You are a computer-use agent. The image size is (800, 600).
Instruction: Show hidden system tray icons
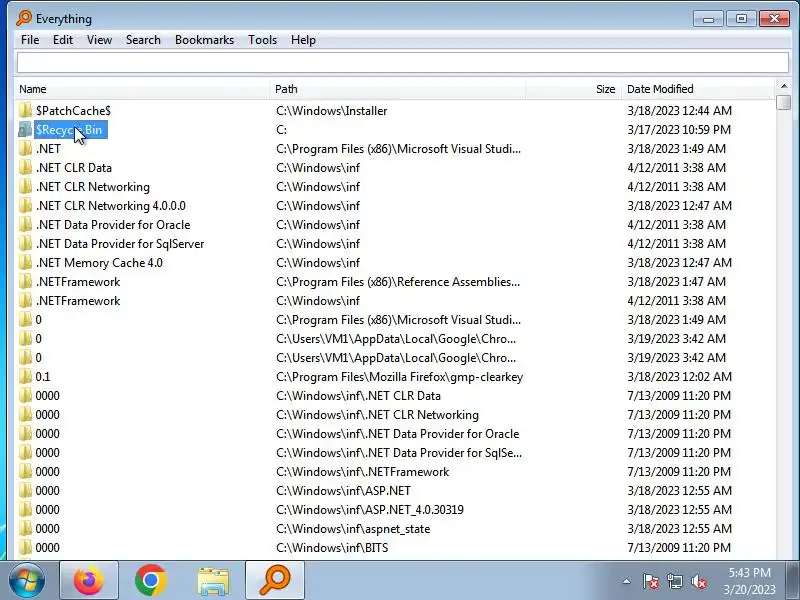(x=627, y=581)
